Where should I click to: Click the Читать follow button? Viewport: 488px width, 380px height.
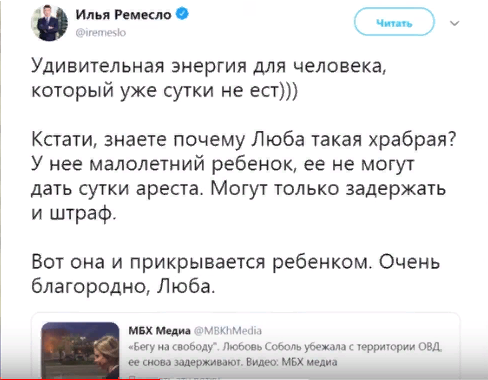(x=394, y=22)
